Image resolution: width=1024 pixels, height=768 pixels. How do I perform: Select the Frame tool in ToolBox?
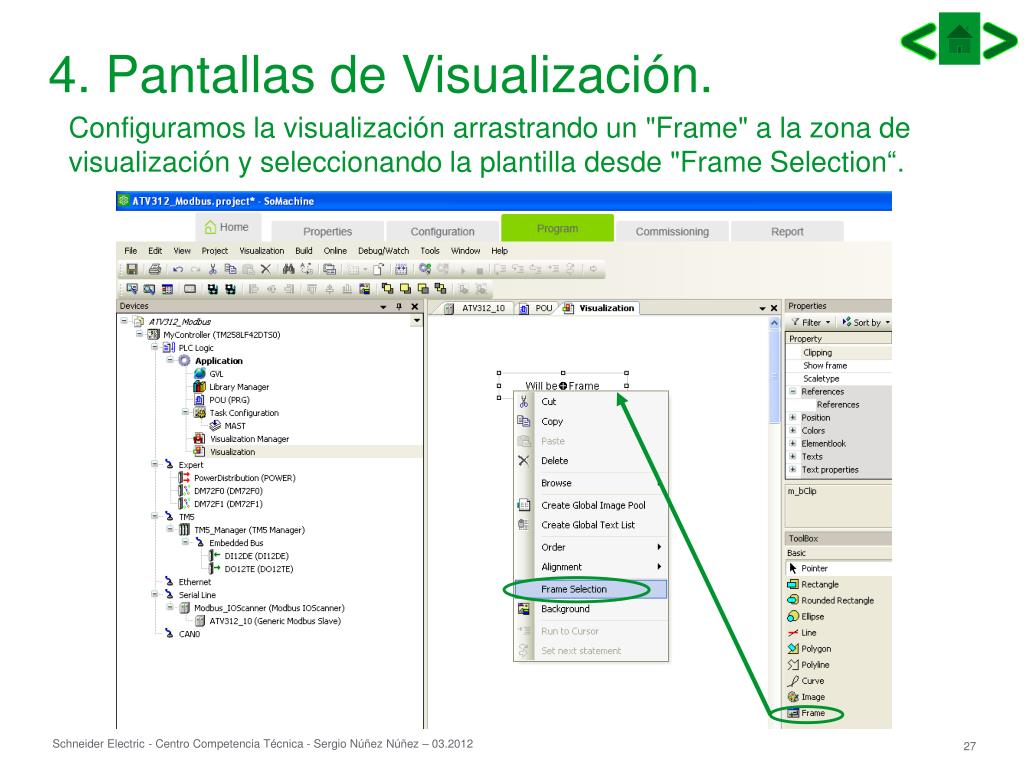[x=807, y=713]
